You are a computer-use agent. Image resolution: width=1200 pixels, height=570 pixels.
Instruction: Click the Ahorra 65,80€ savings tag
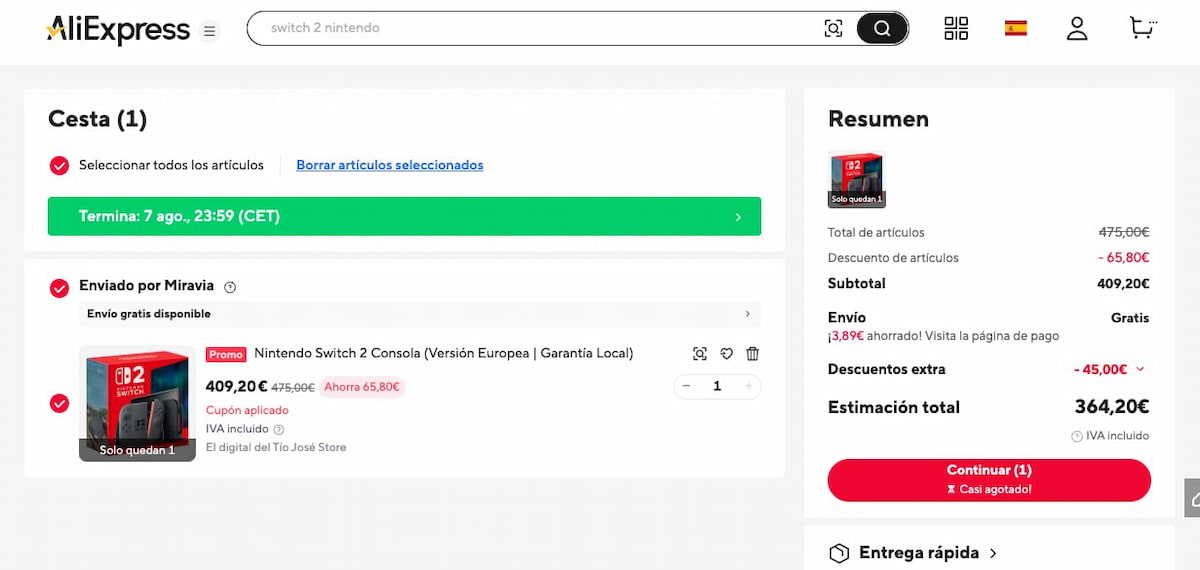(362, 387)
